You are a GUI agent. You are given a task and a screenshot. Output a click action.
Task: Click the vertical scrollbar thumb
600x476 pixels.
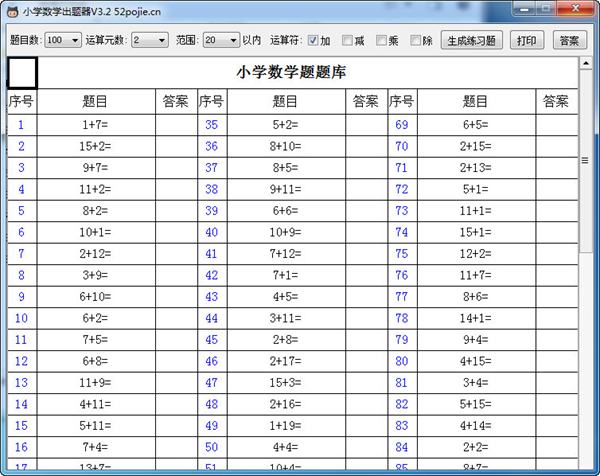tap(585, 160)
